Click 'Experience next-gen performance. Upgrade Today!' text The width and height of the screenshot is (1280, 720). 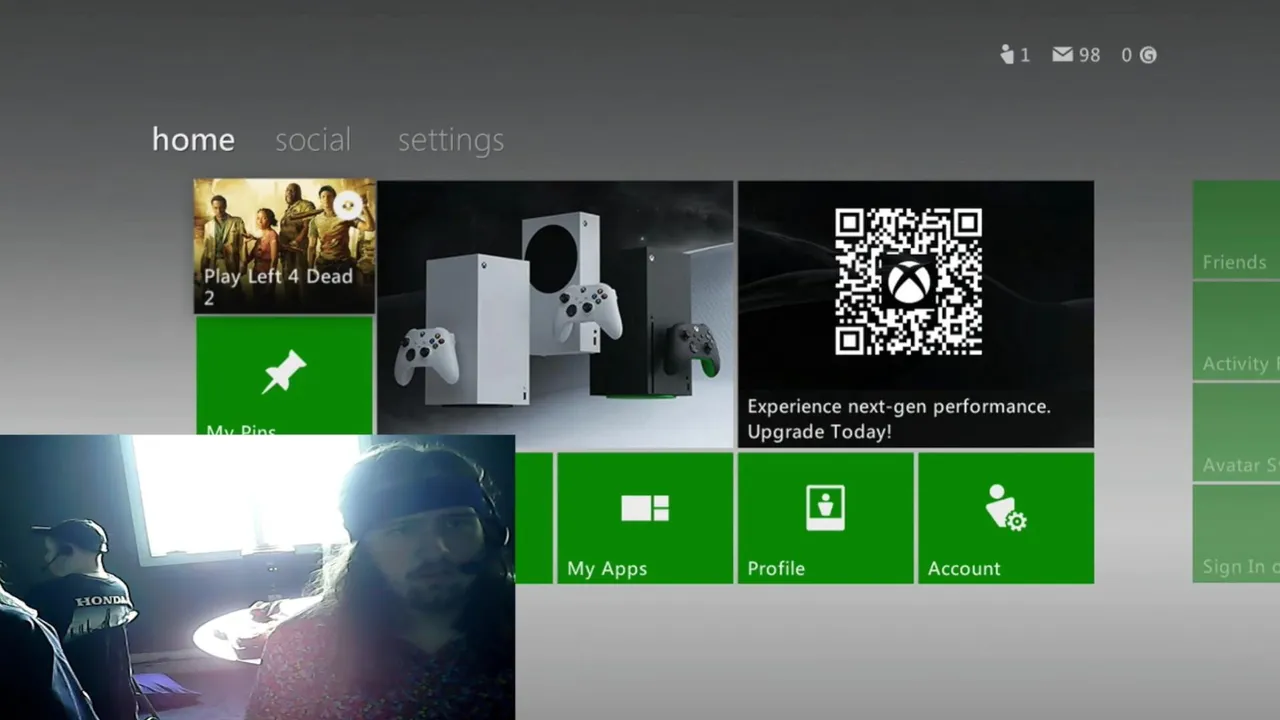899,419
